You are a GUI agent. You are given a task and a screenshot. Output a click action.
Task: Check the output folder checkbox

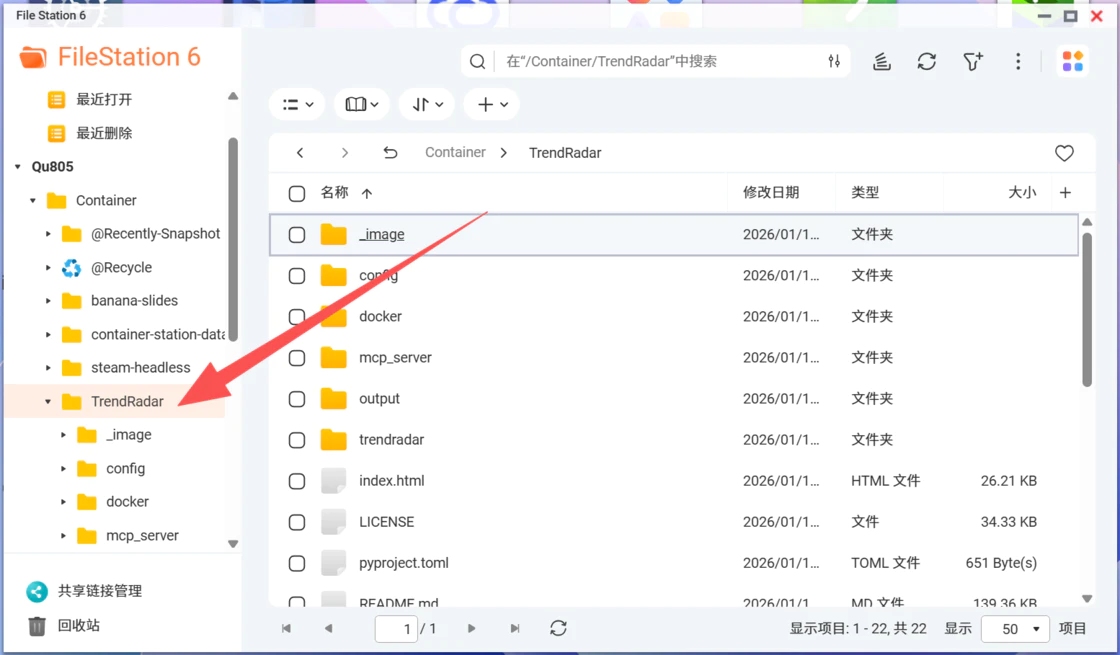click(297, 399)
